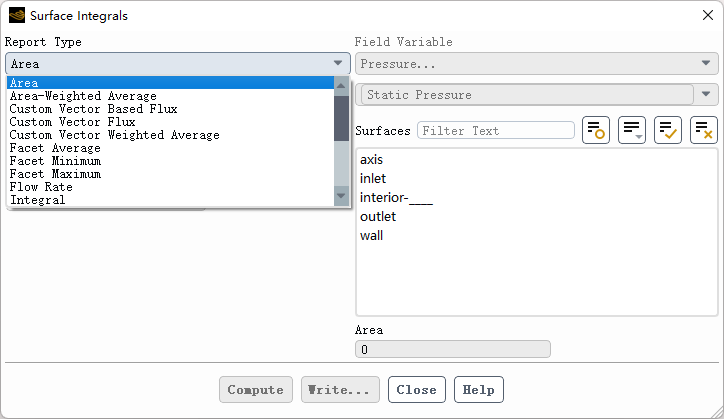The width and height of the screenshot is (724, 419).
Task: Select the inlet surface
Action: [x=373, y=178]
